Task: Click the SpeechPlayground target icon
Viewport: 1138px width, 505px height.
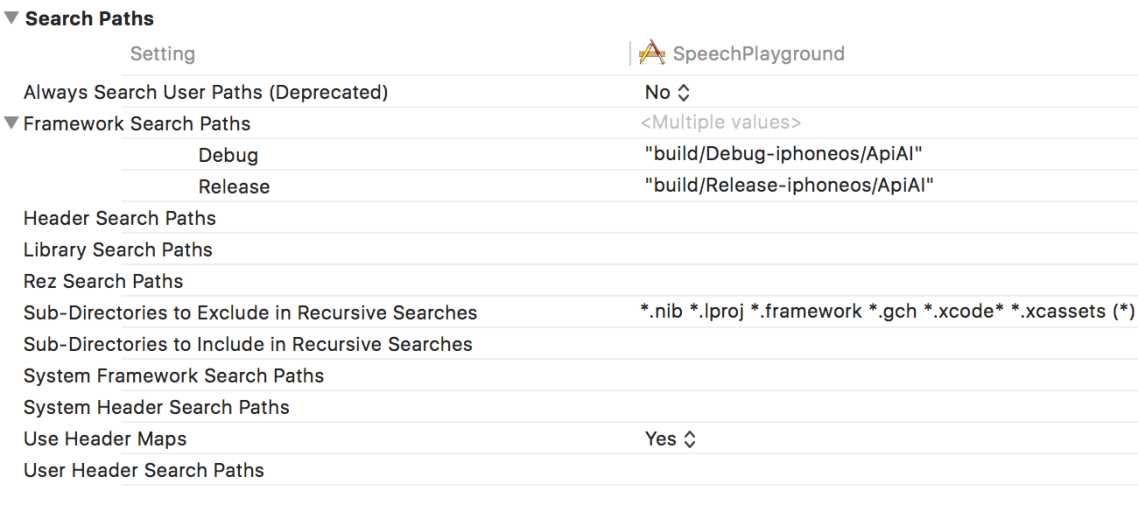Action: (652, 54)
